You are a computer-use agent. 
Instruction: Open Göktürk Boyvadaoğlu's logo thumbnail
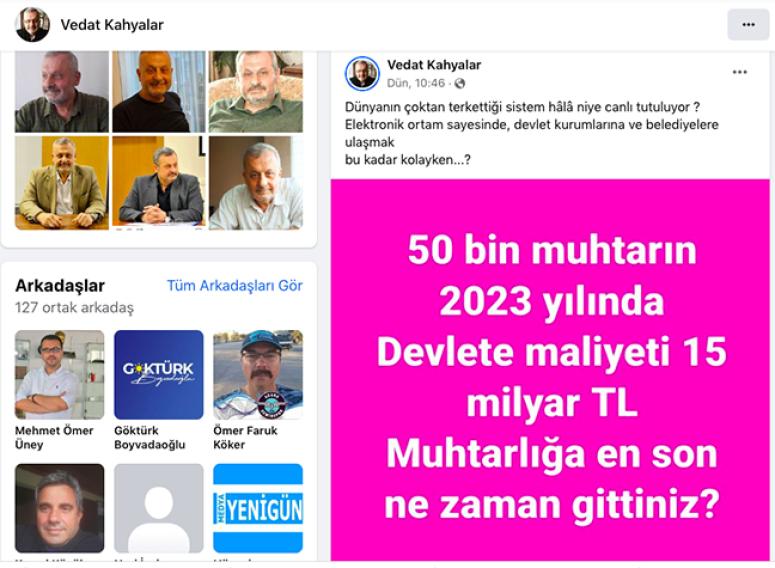(159, 374)
